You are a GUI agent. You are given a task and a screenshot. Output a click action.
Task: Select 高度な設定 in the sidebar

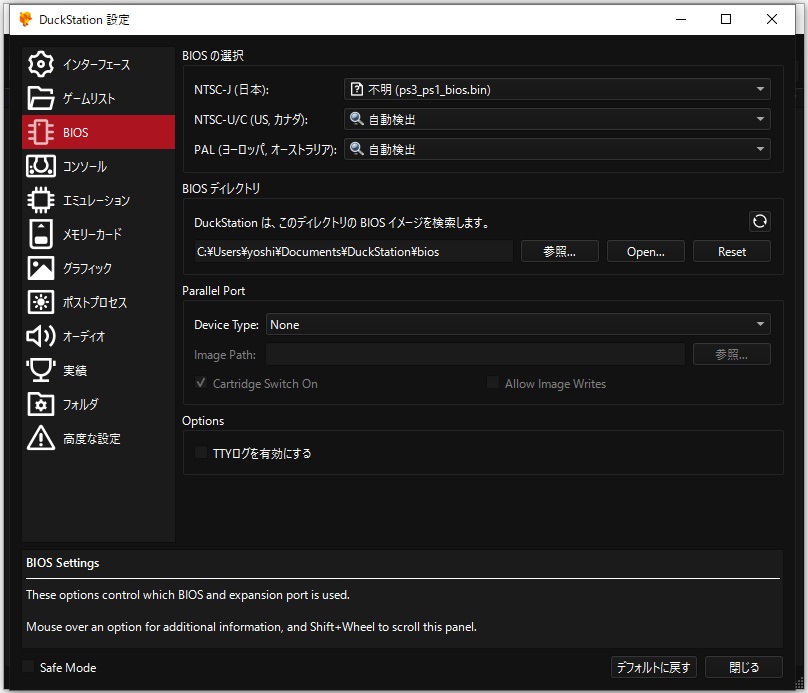point(98,438)
